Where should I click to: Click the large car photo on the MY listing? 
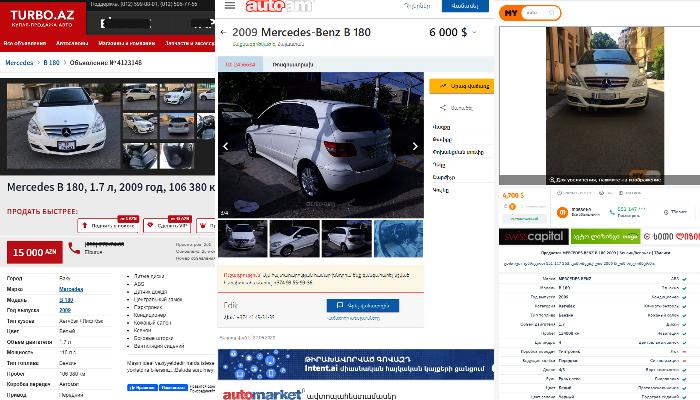[x=605, y=105]
